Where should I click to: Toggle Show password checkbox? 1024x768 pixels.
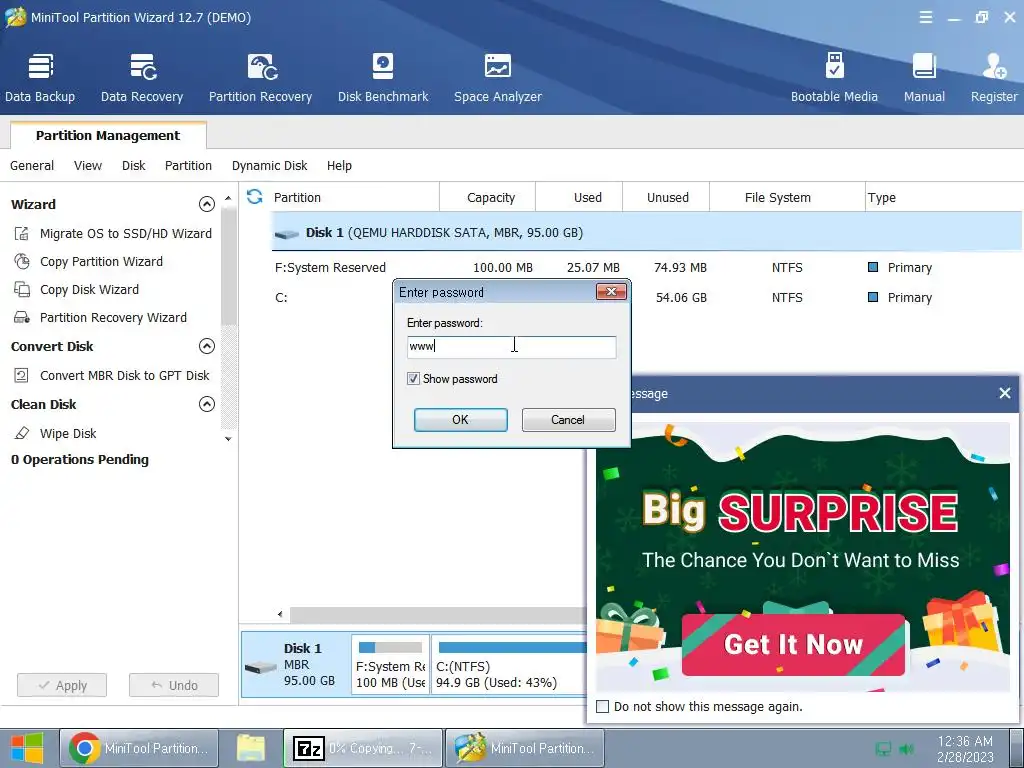point(413,379)
